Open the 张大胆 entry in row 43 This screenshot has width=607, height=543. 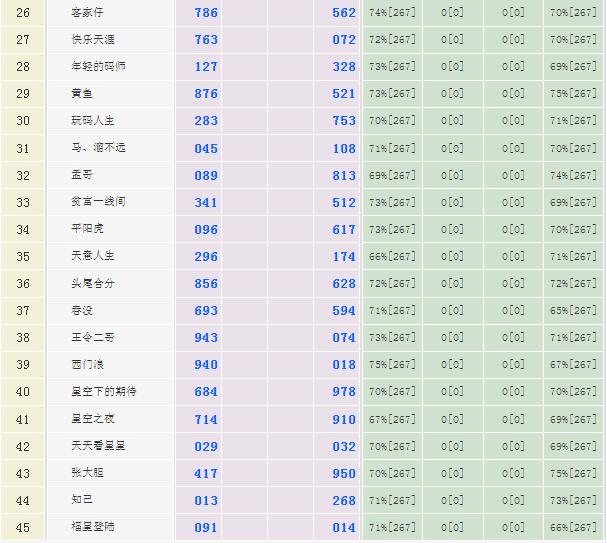click(x=87, y=473)
